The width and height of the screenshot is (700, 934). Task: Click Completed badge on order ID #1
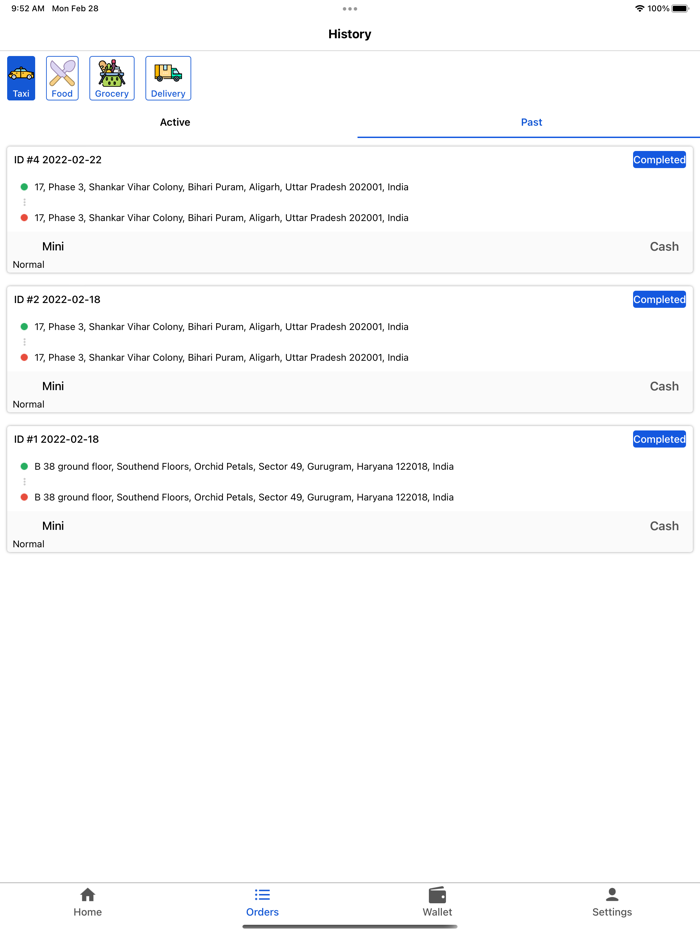tap(659, 439)
